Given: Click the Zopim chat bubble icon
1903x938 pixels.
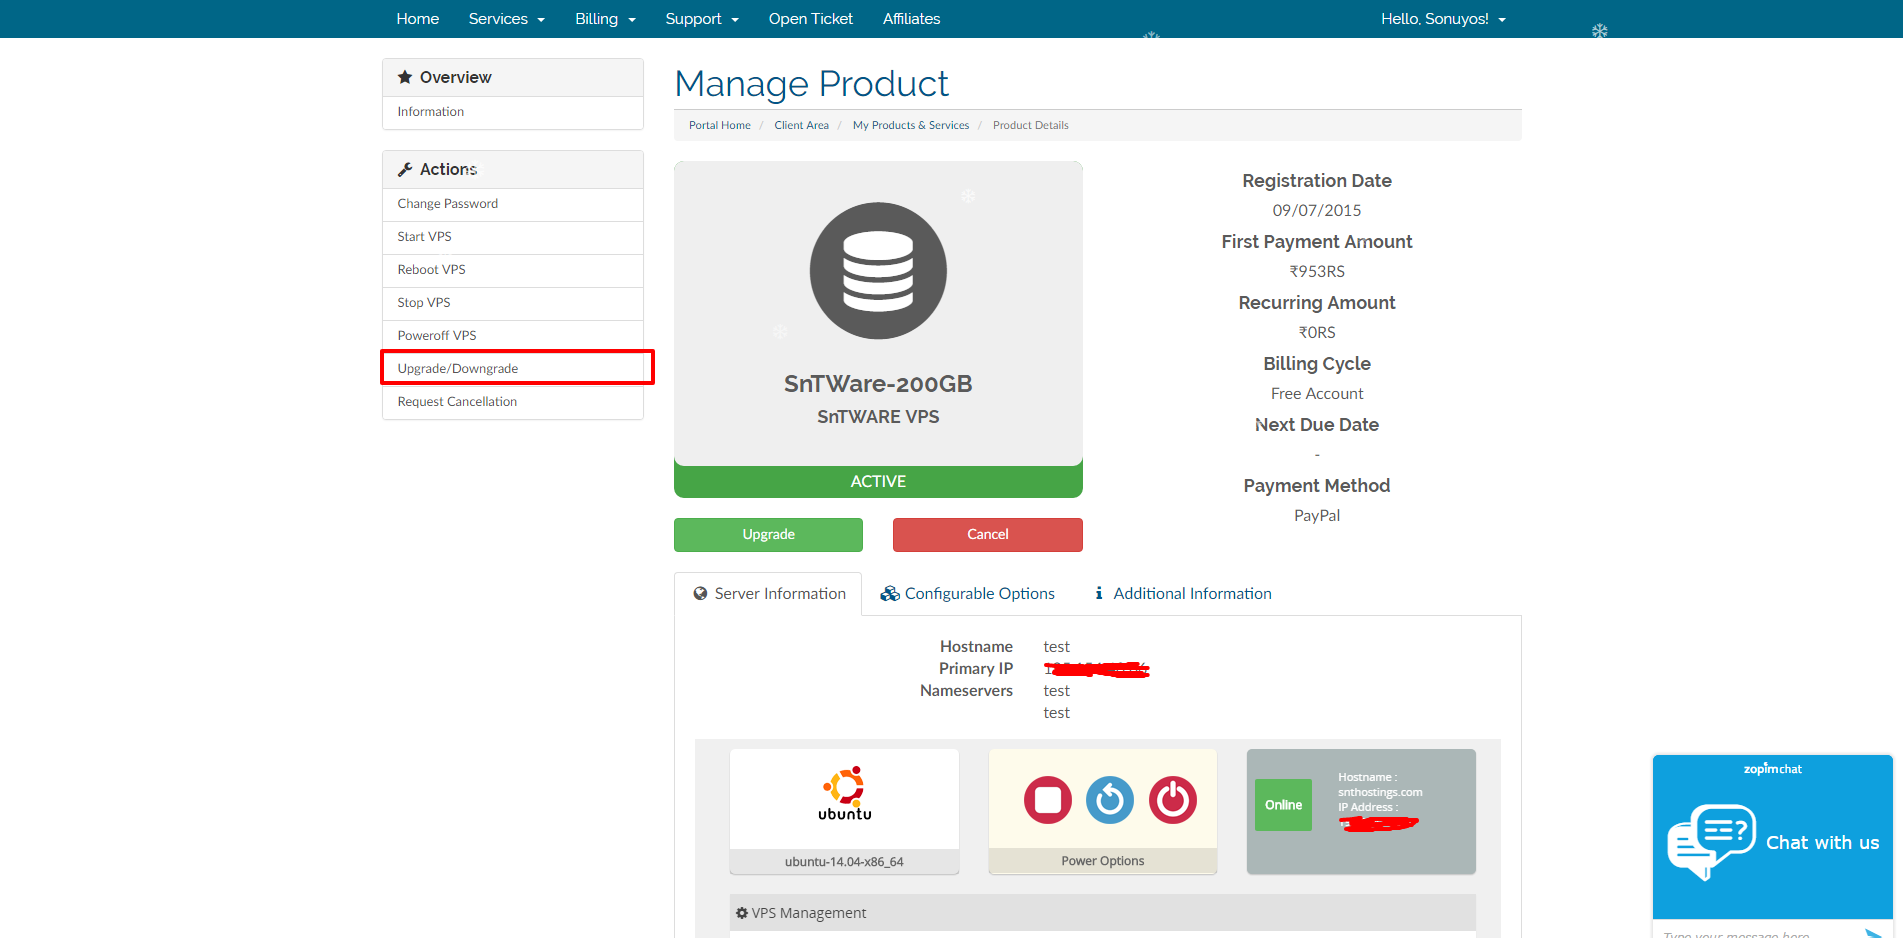Looking at the screenshot, I should (x=1712, y=842).
